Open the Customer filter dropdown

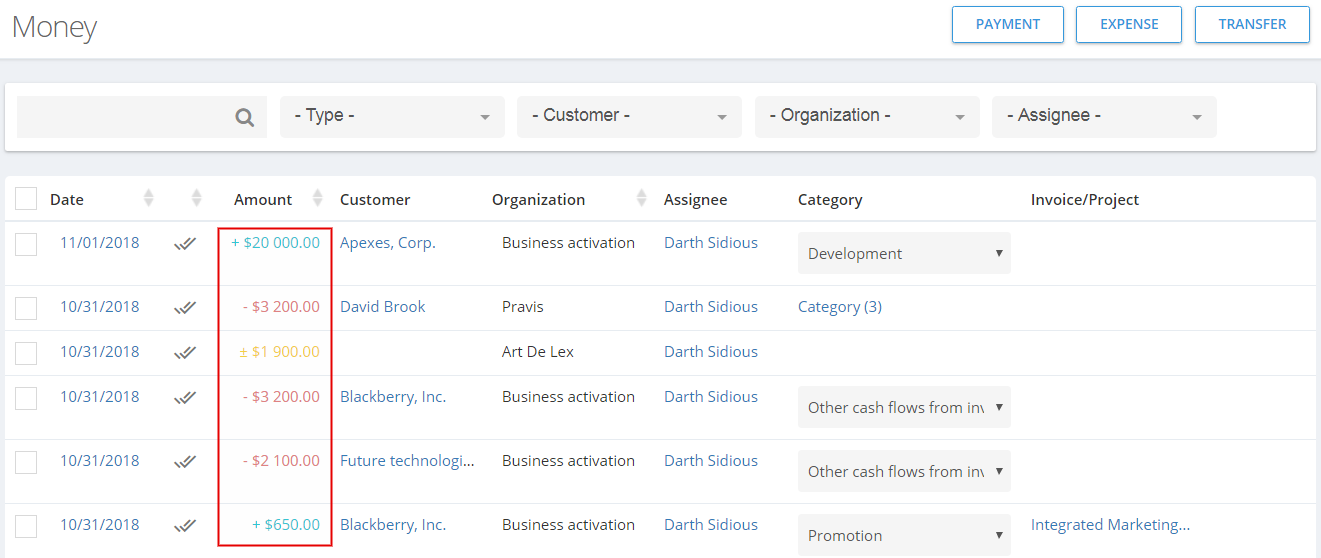pos(629,117)
